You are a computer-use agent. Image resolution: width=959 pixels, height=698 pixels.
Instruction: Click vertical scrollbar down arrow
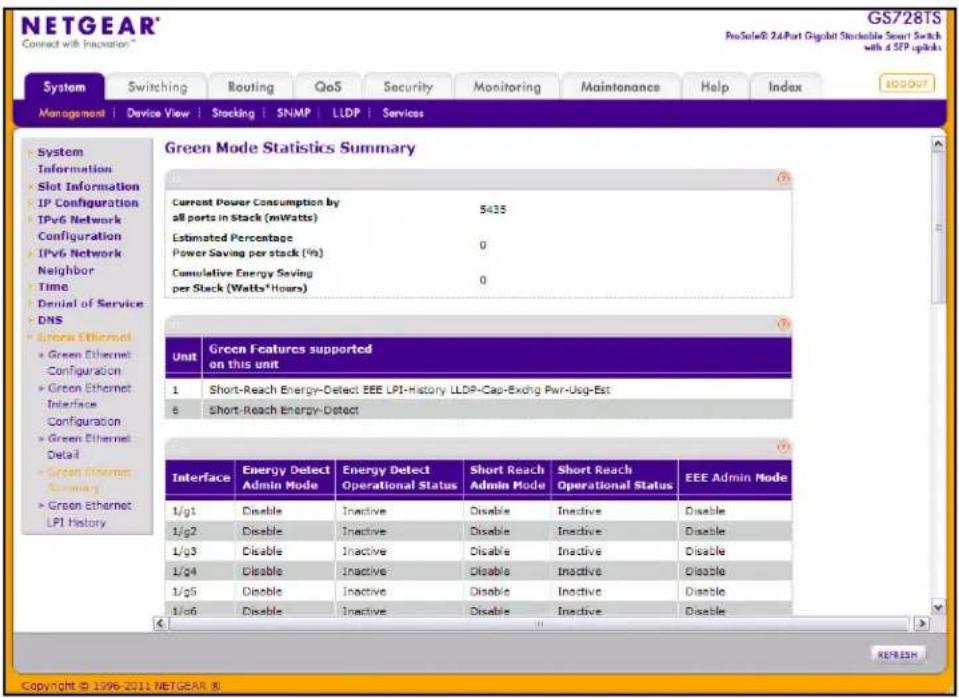click(x=938, y=607)
